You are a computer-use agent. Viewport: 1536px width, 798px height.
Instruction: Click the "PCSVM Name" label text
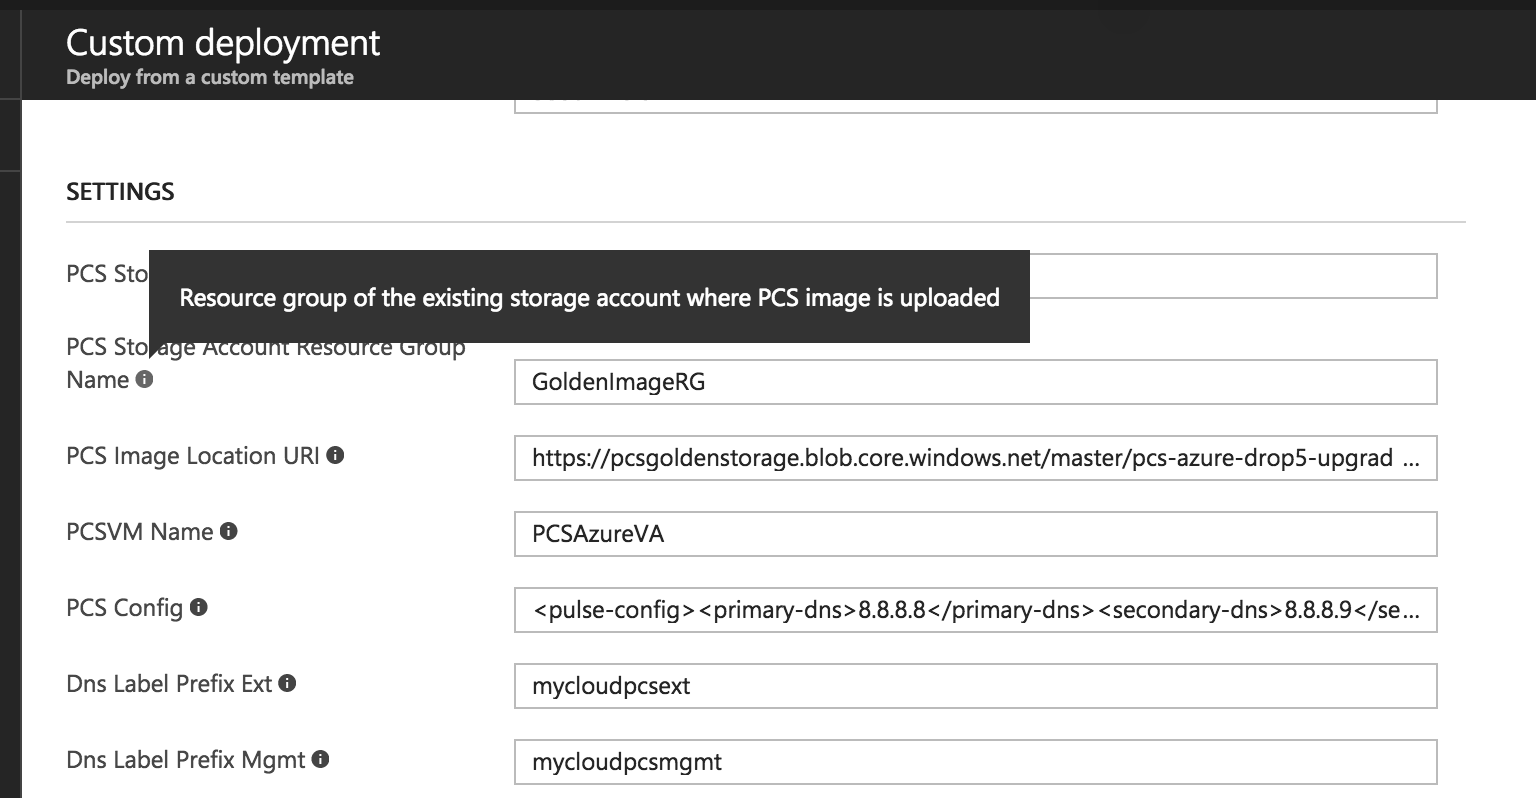(140, 532)
